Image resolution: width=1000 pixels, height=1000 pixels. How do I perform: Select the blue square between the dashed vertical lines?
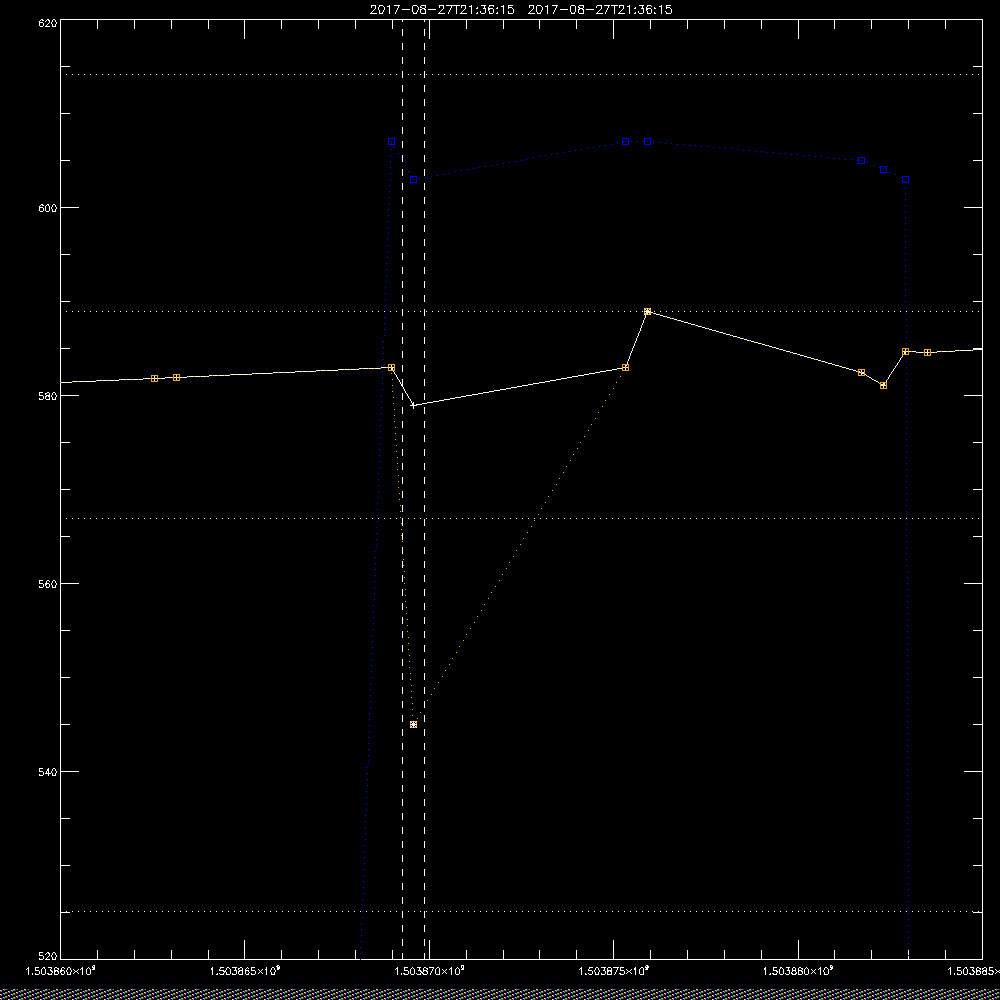[413, 180]
